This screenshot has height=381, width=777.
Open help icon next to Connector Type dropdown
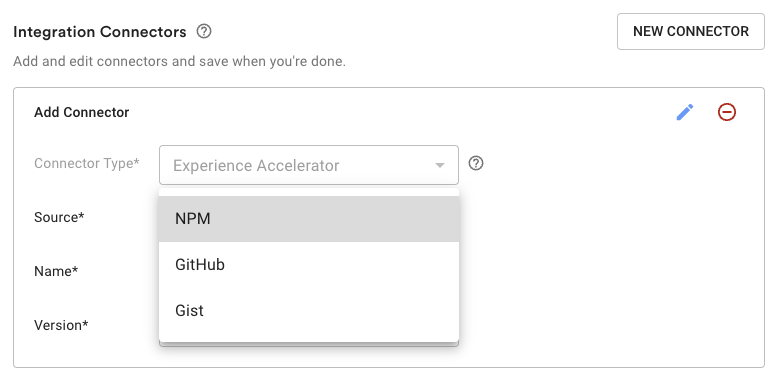tap(476, 163)
